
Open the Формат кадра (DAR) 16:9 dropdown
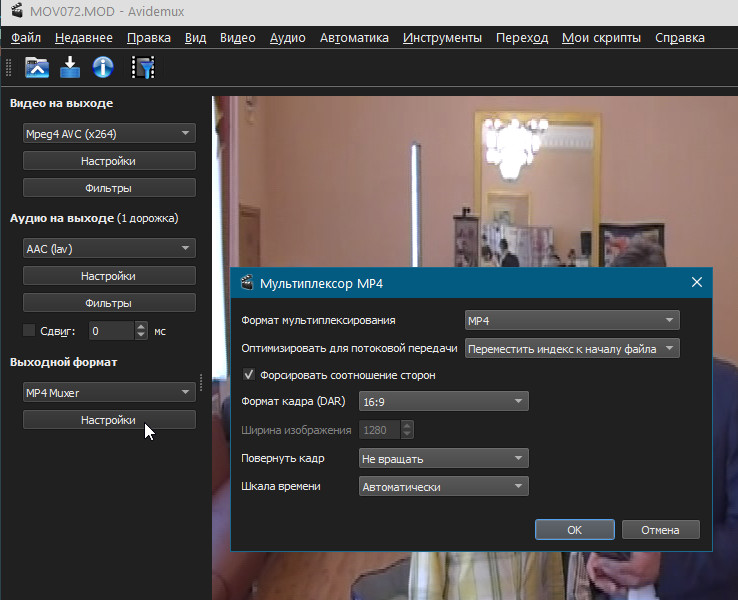click(x=443, y=401)
